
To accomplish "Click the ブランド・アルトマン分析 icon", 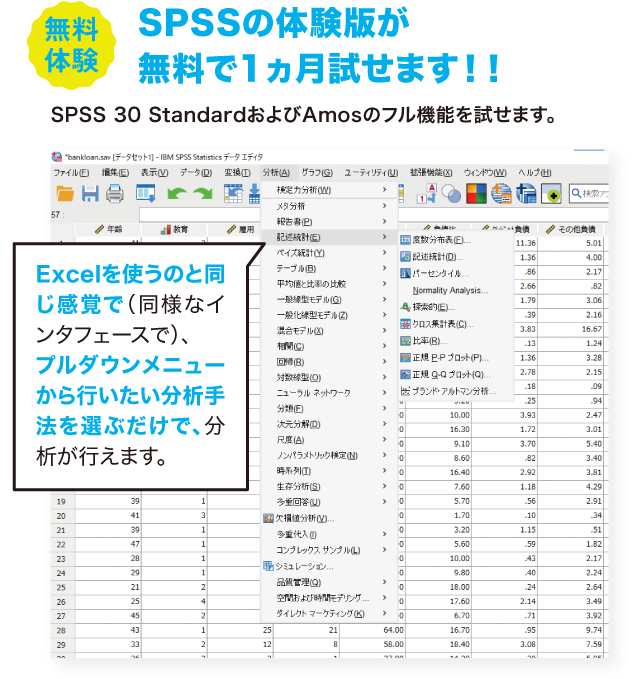I will click(405, 391).
